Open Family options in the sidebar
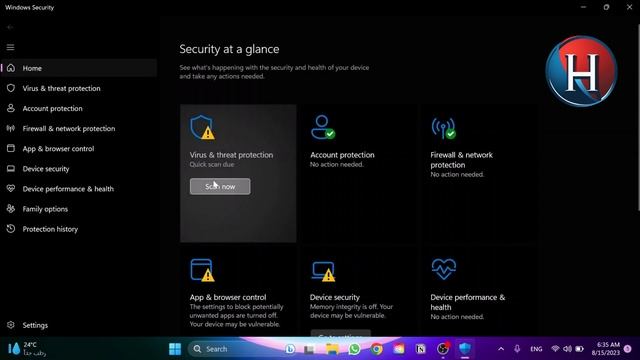Screen dimensions: 640x360 (x=79, y=209)
